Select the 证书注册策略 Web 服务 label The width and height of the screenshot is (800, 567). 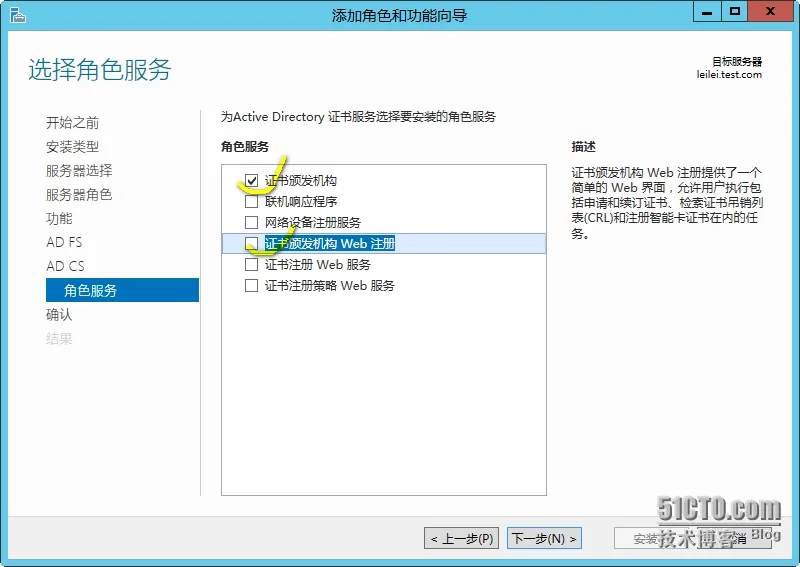330,285
